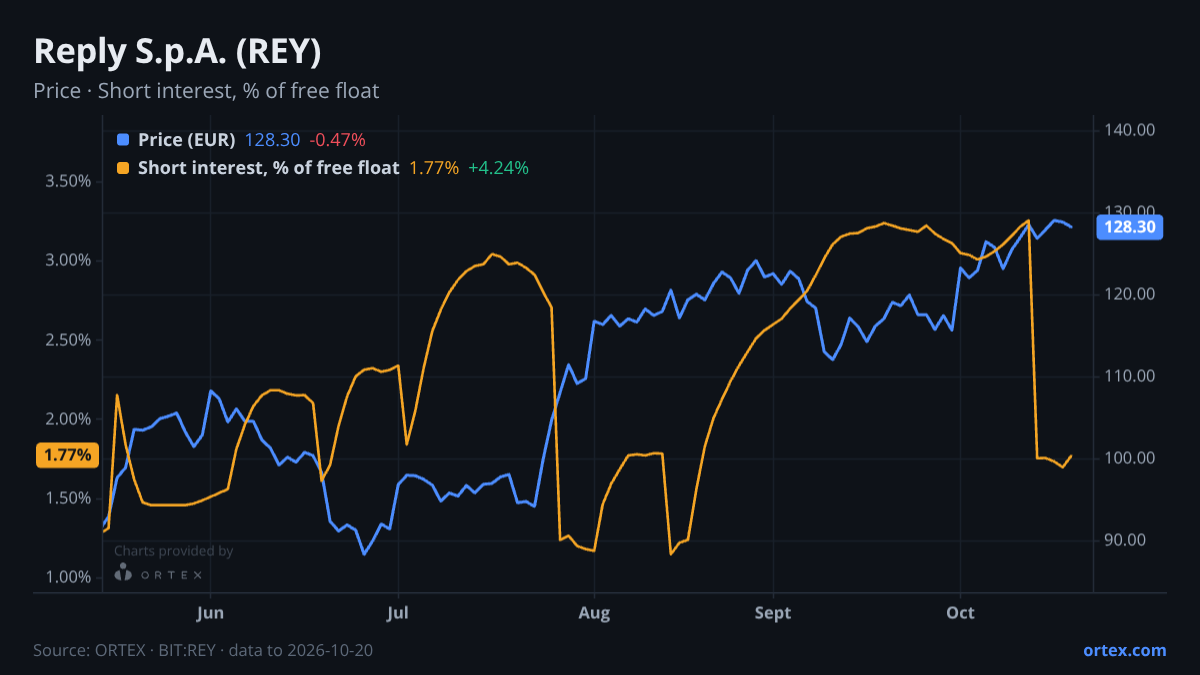1200x675 pixels.
Task: Click the legend change value -0.47%
Action: pyautogui.click(x=337, y=140)
